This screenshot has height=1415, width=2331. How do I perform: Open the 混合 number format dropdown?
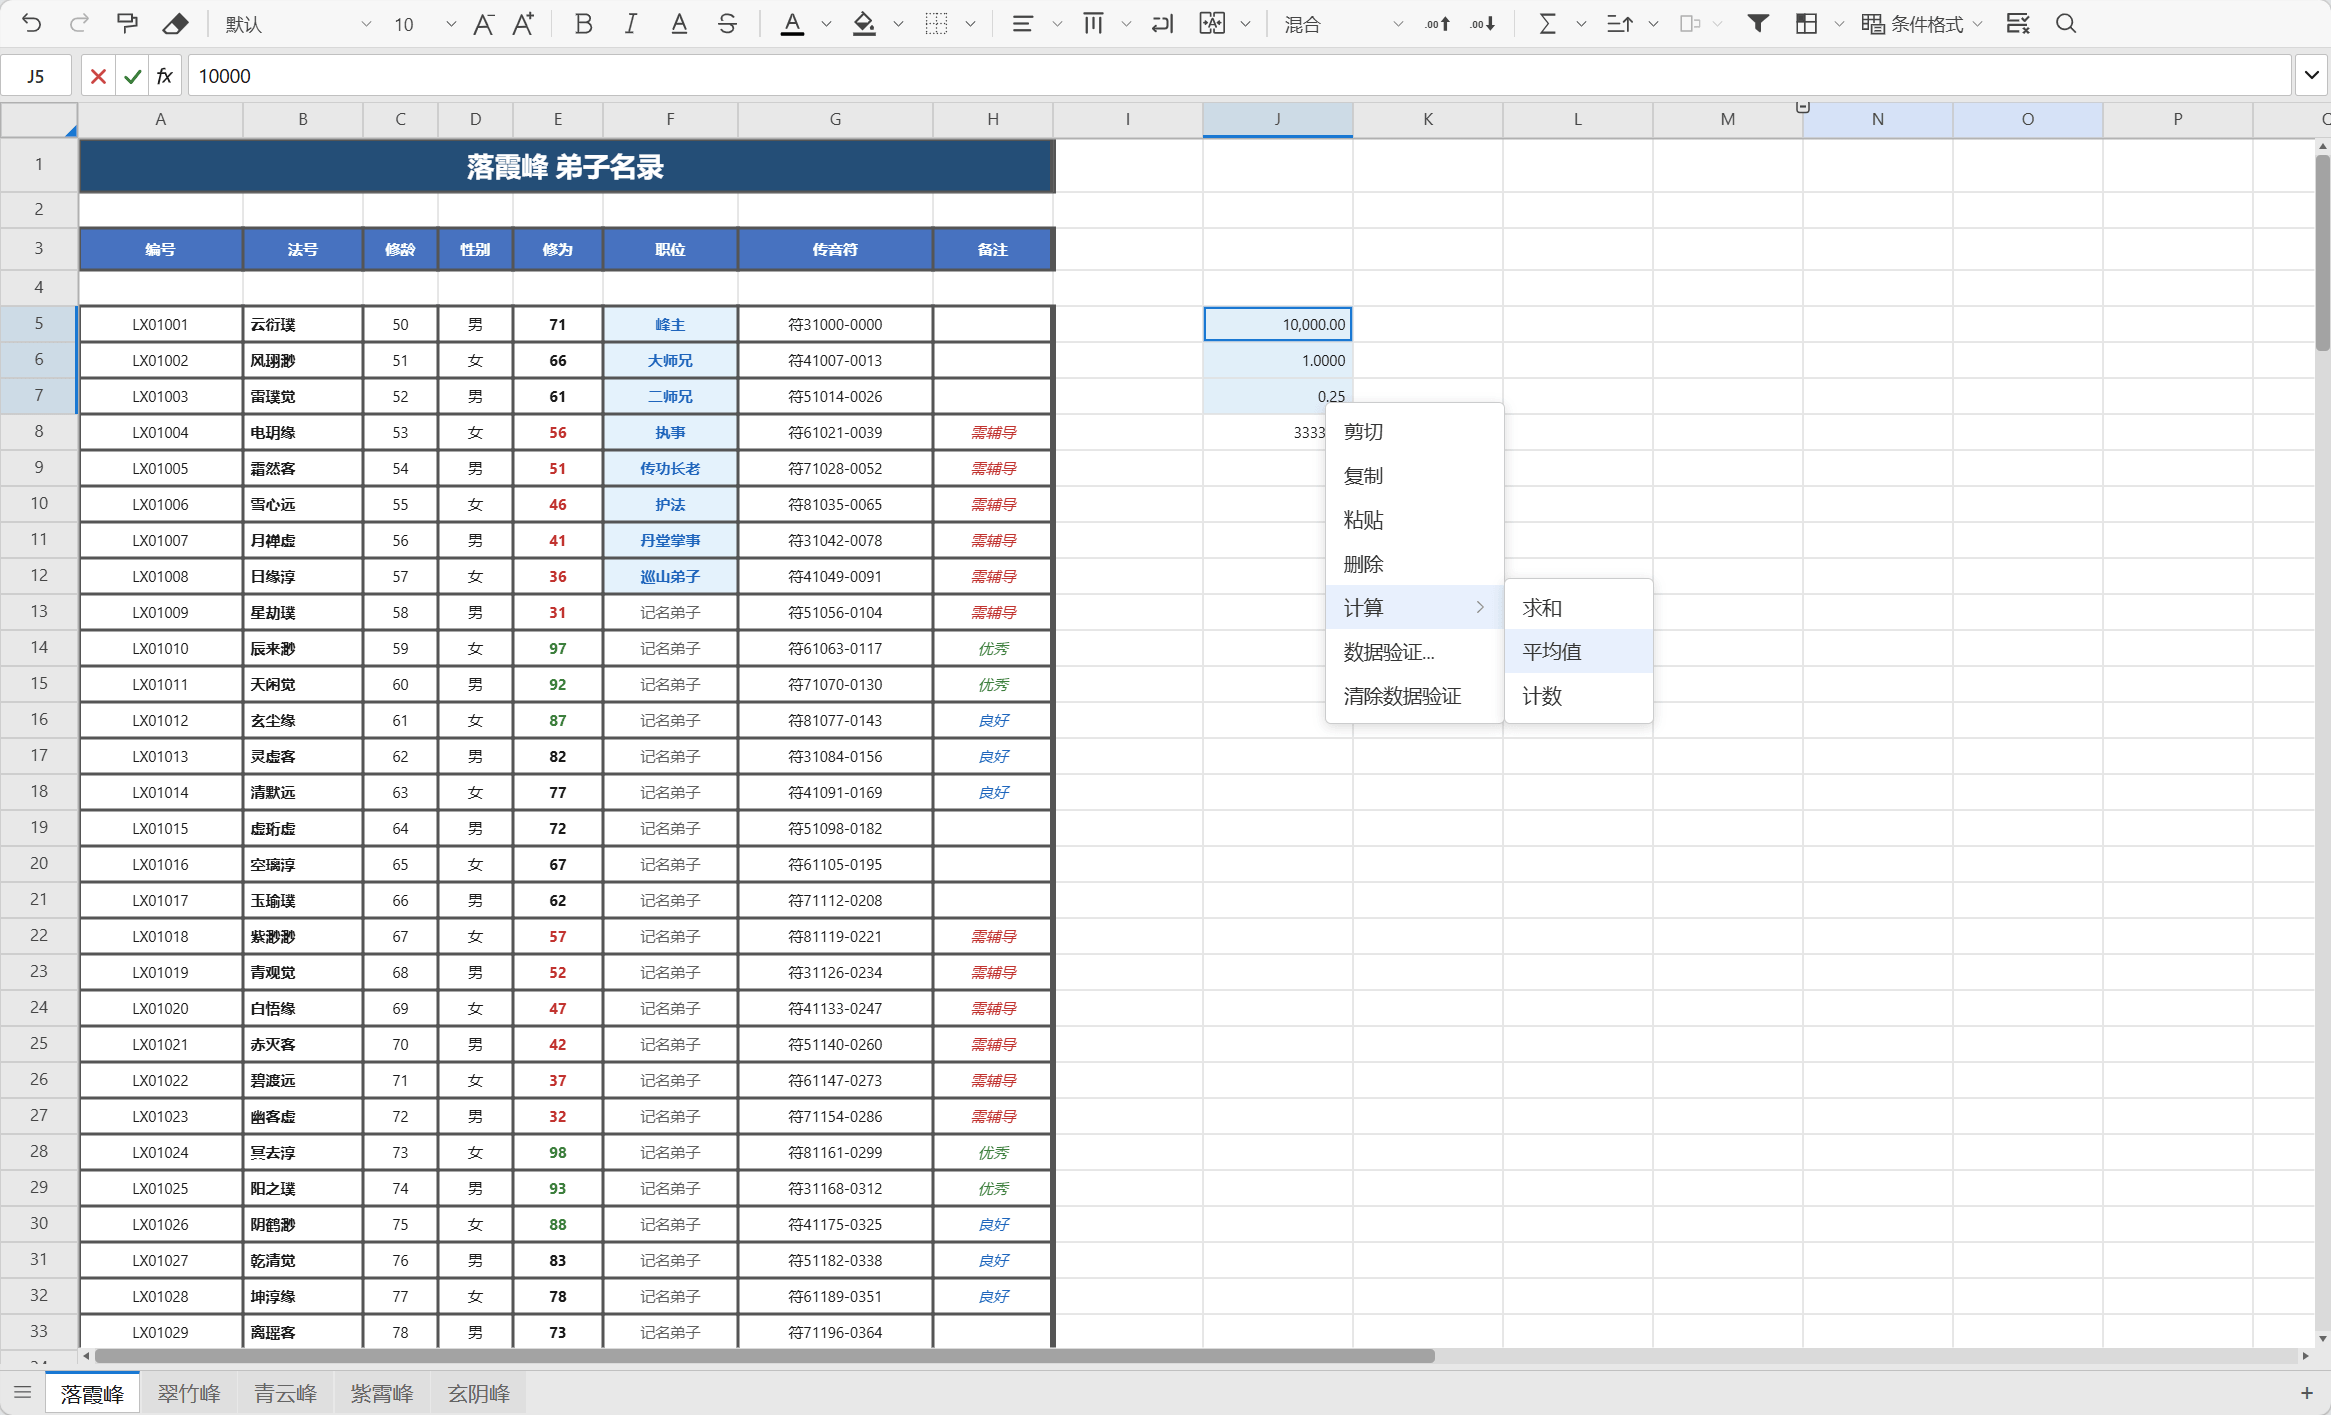(x=1343, y=24)
